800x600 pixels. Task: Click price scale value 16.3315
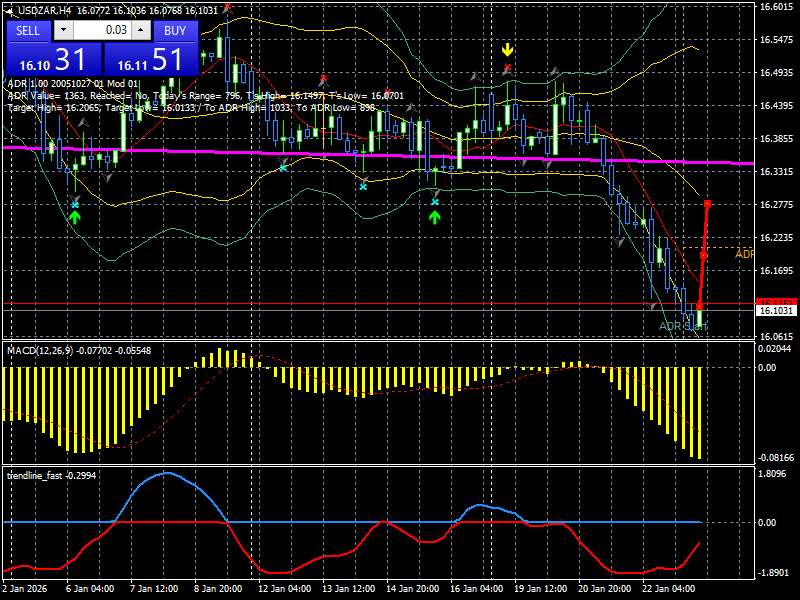point(776,171)
